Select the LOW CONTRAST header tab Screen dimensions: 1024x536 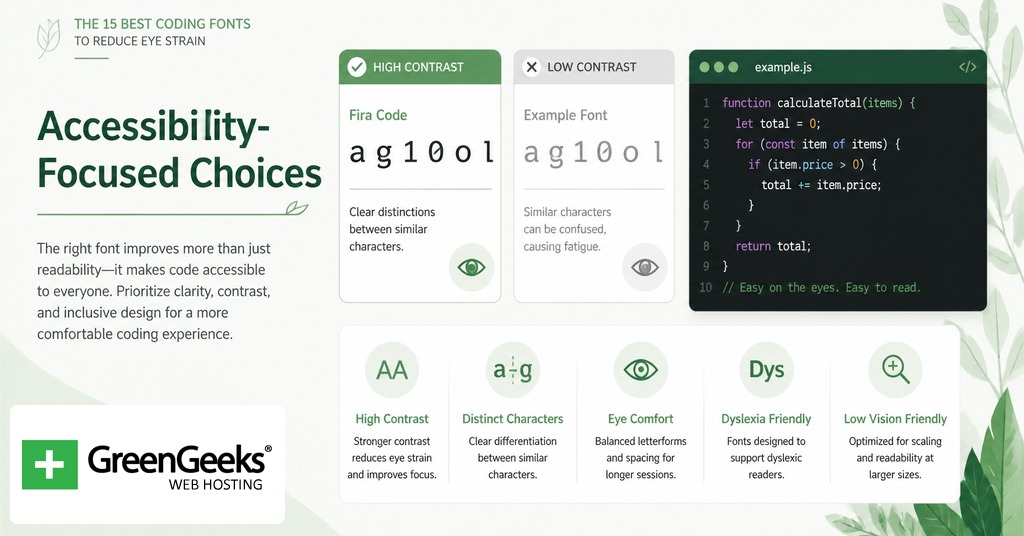point(594,67)
